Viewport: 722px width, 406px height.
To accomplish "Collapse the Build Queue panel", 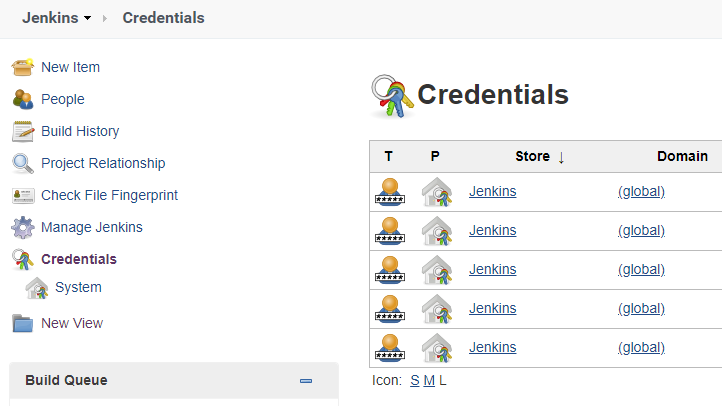I will coord(306,381).
